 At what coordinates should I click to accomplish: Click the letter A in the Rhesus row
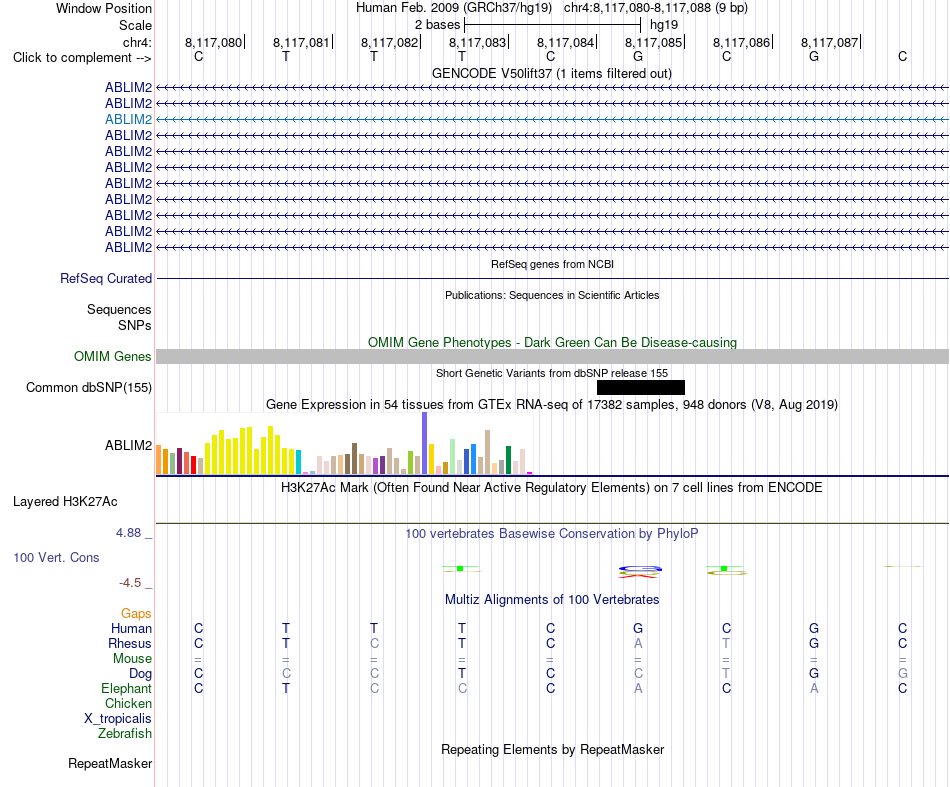(x=638, y=643)
